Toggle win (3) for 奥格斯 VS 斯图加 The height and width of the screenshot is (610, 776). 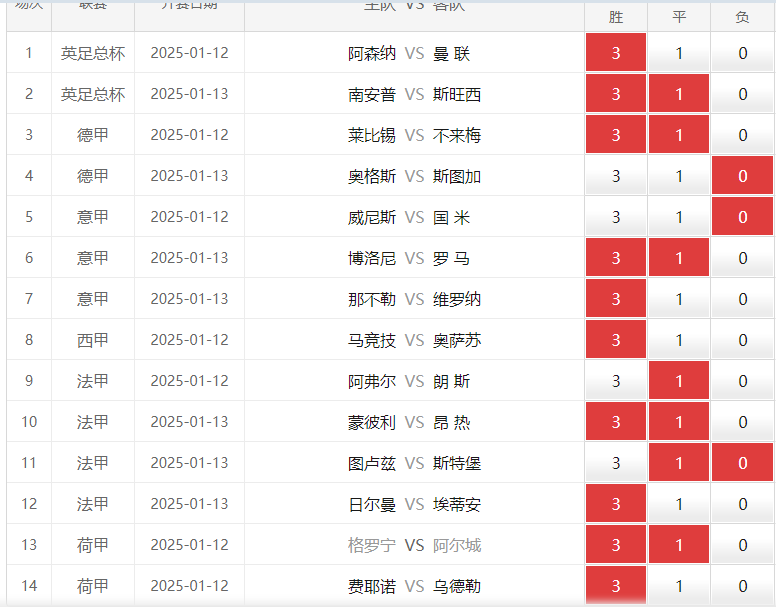pos(616,176)
